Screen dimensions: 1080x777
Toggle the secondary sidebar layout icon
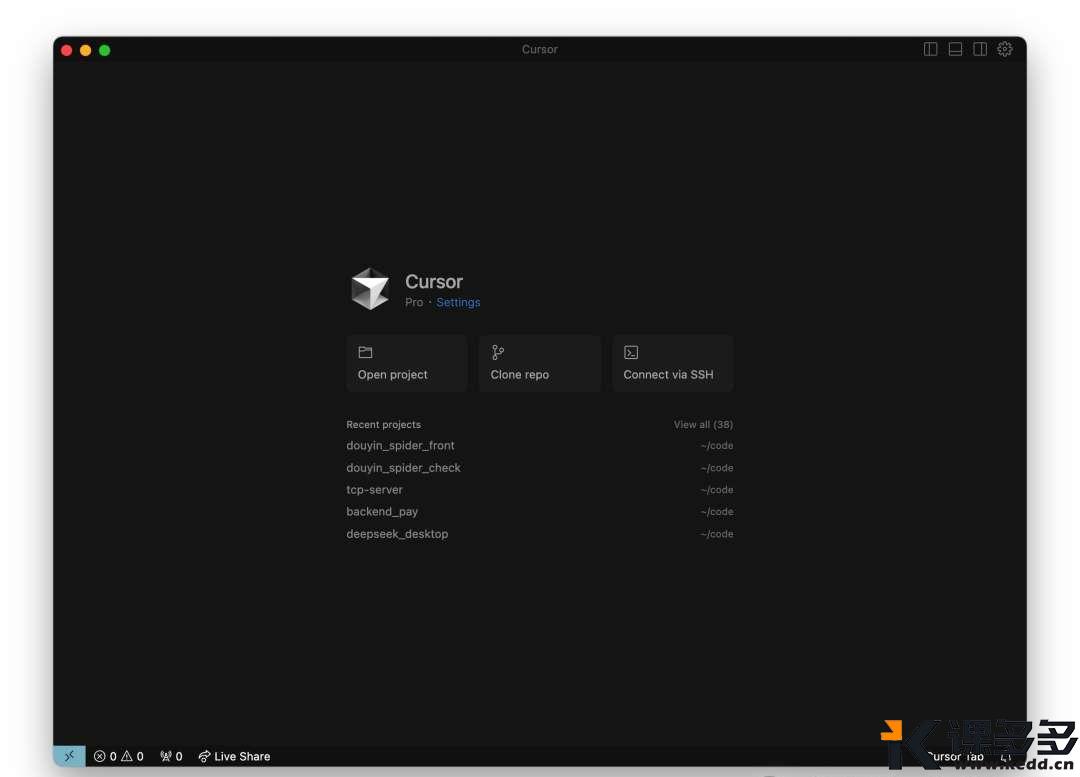pyautogui.click(x=980, y=49)
